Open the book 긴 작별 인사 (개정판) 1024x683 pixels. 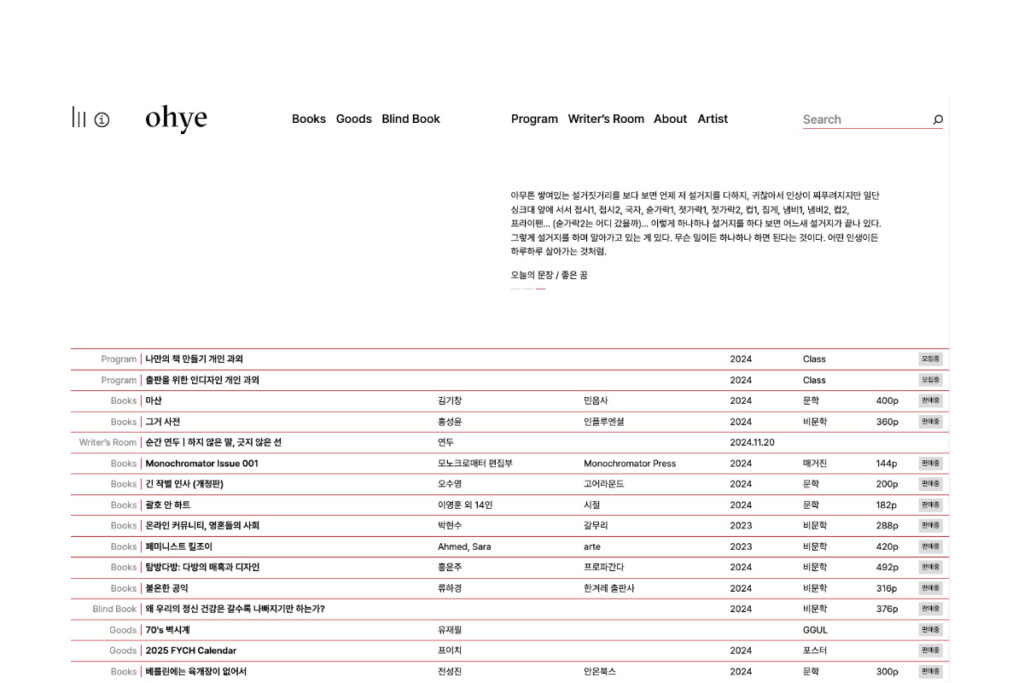[184, 484]
